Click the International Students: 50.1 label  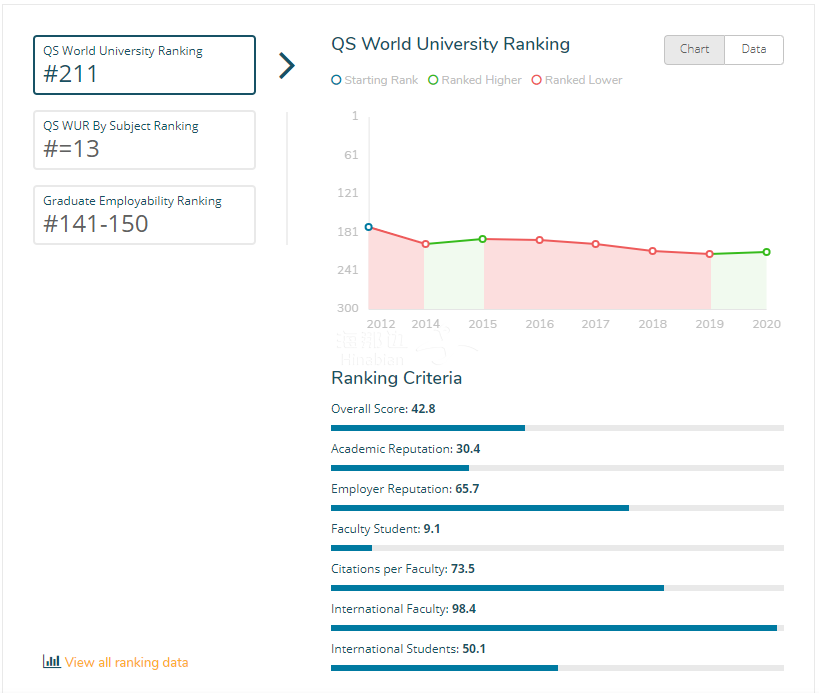[408, 649]
